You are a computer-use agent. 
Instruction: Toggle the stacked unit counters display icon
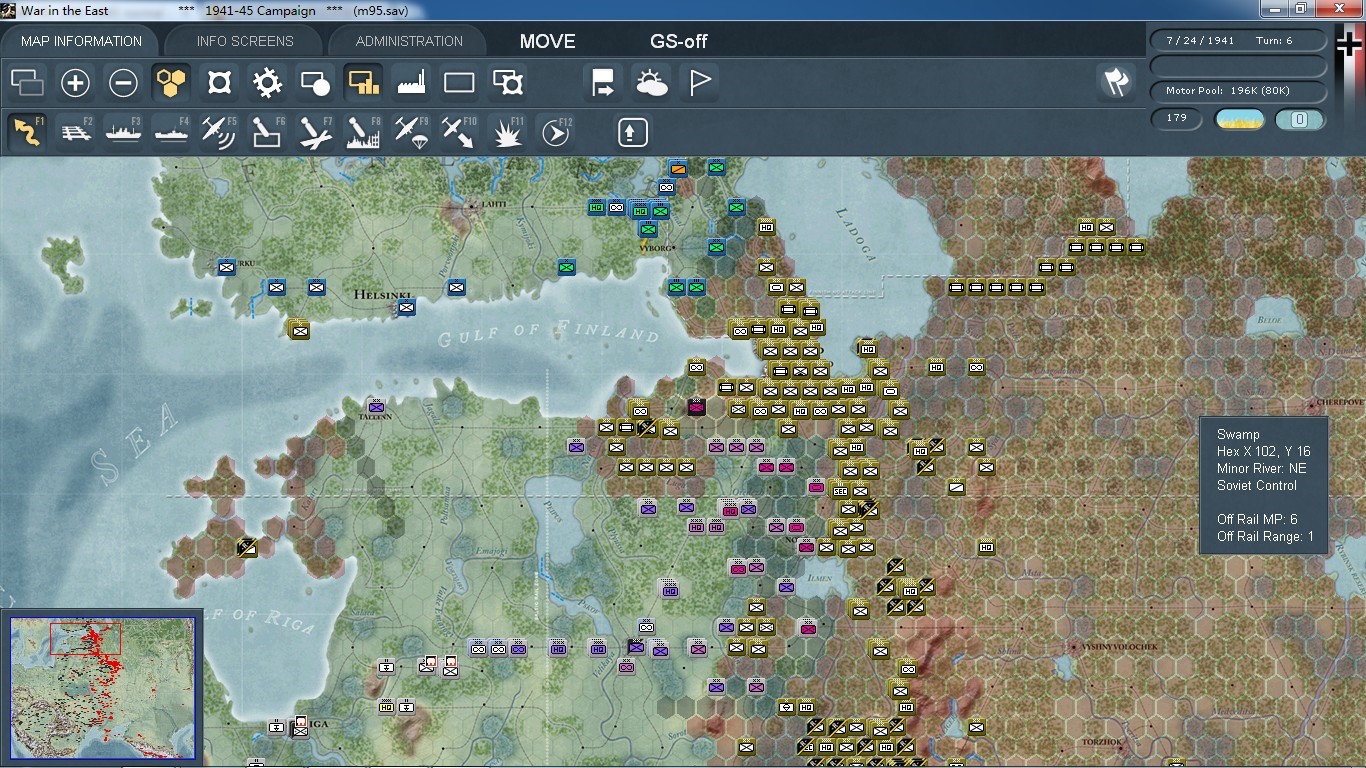coord(27,83)
